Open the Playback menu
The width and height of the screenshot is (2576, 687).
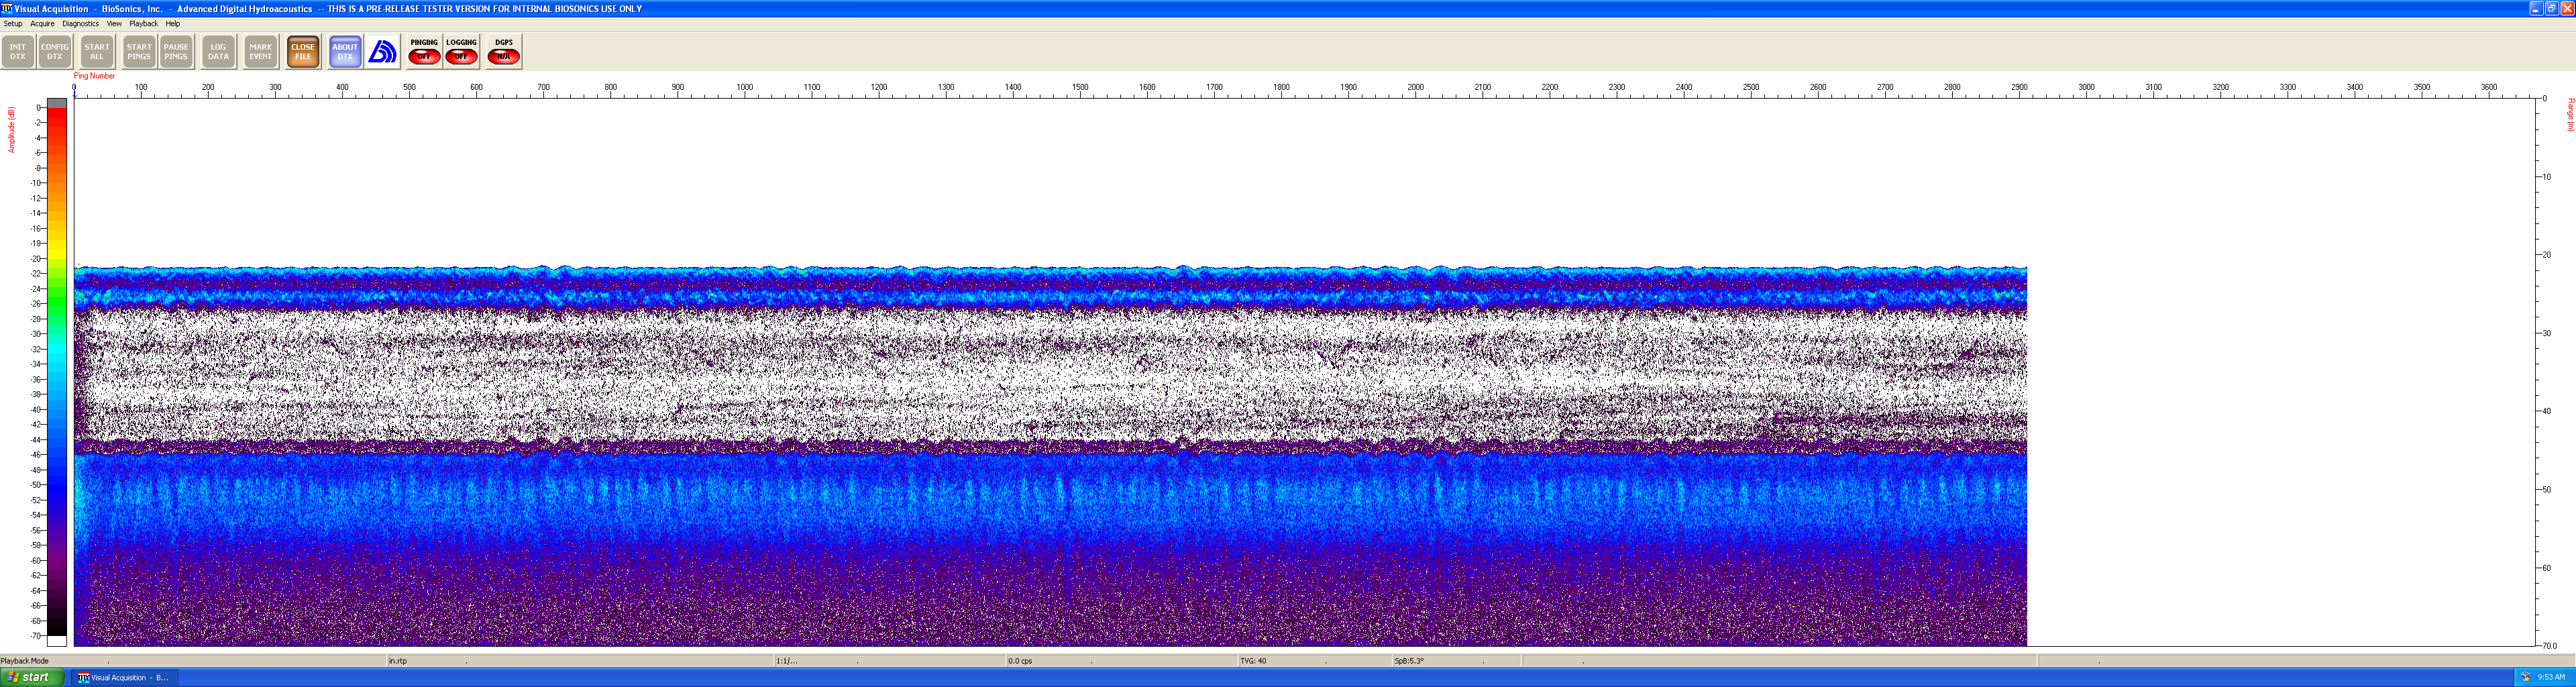(x=143, y=24)
